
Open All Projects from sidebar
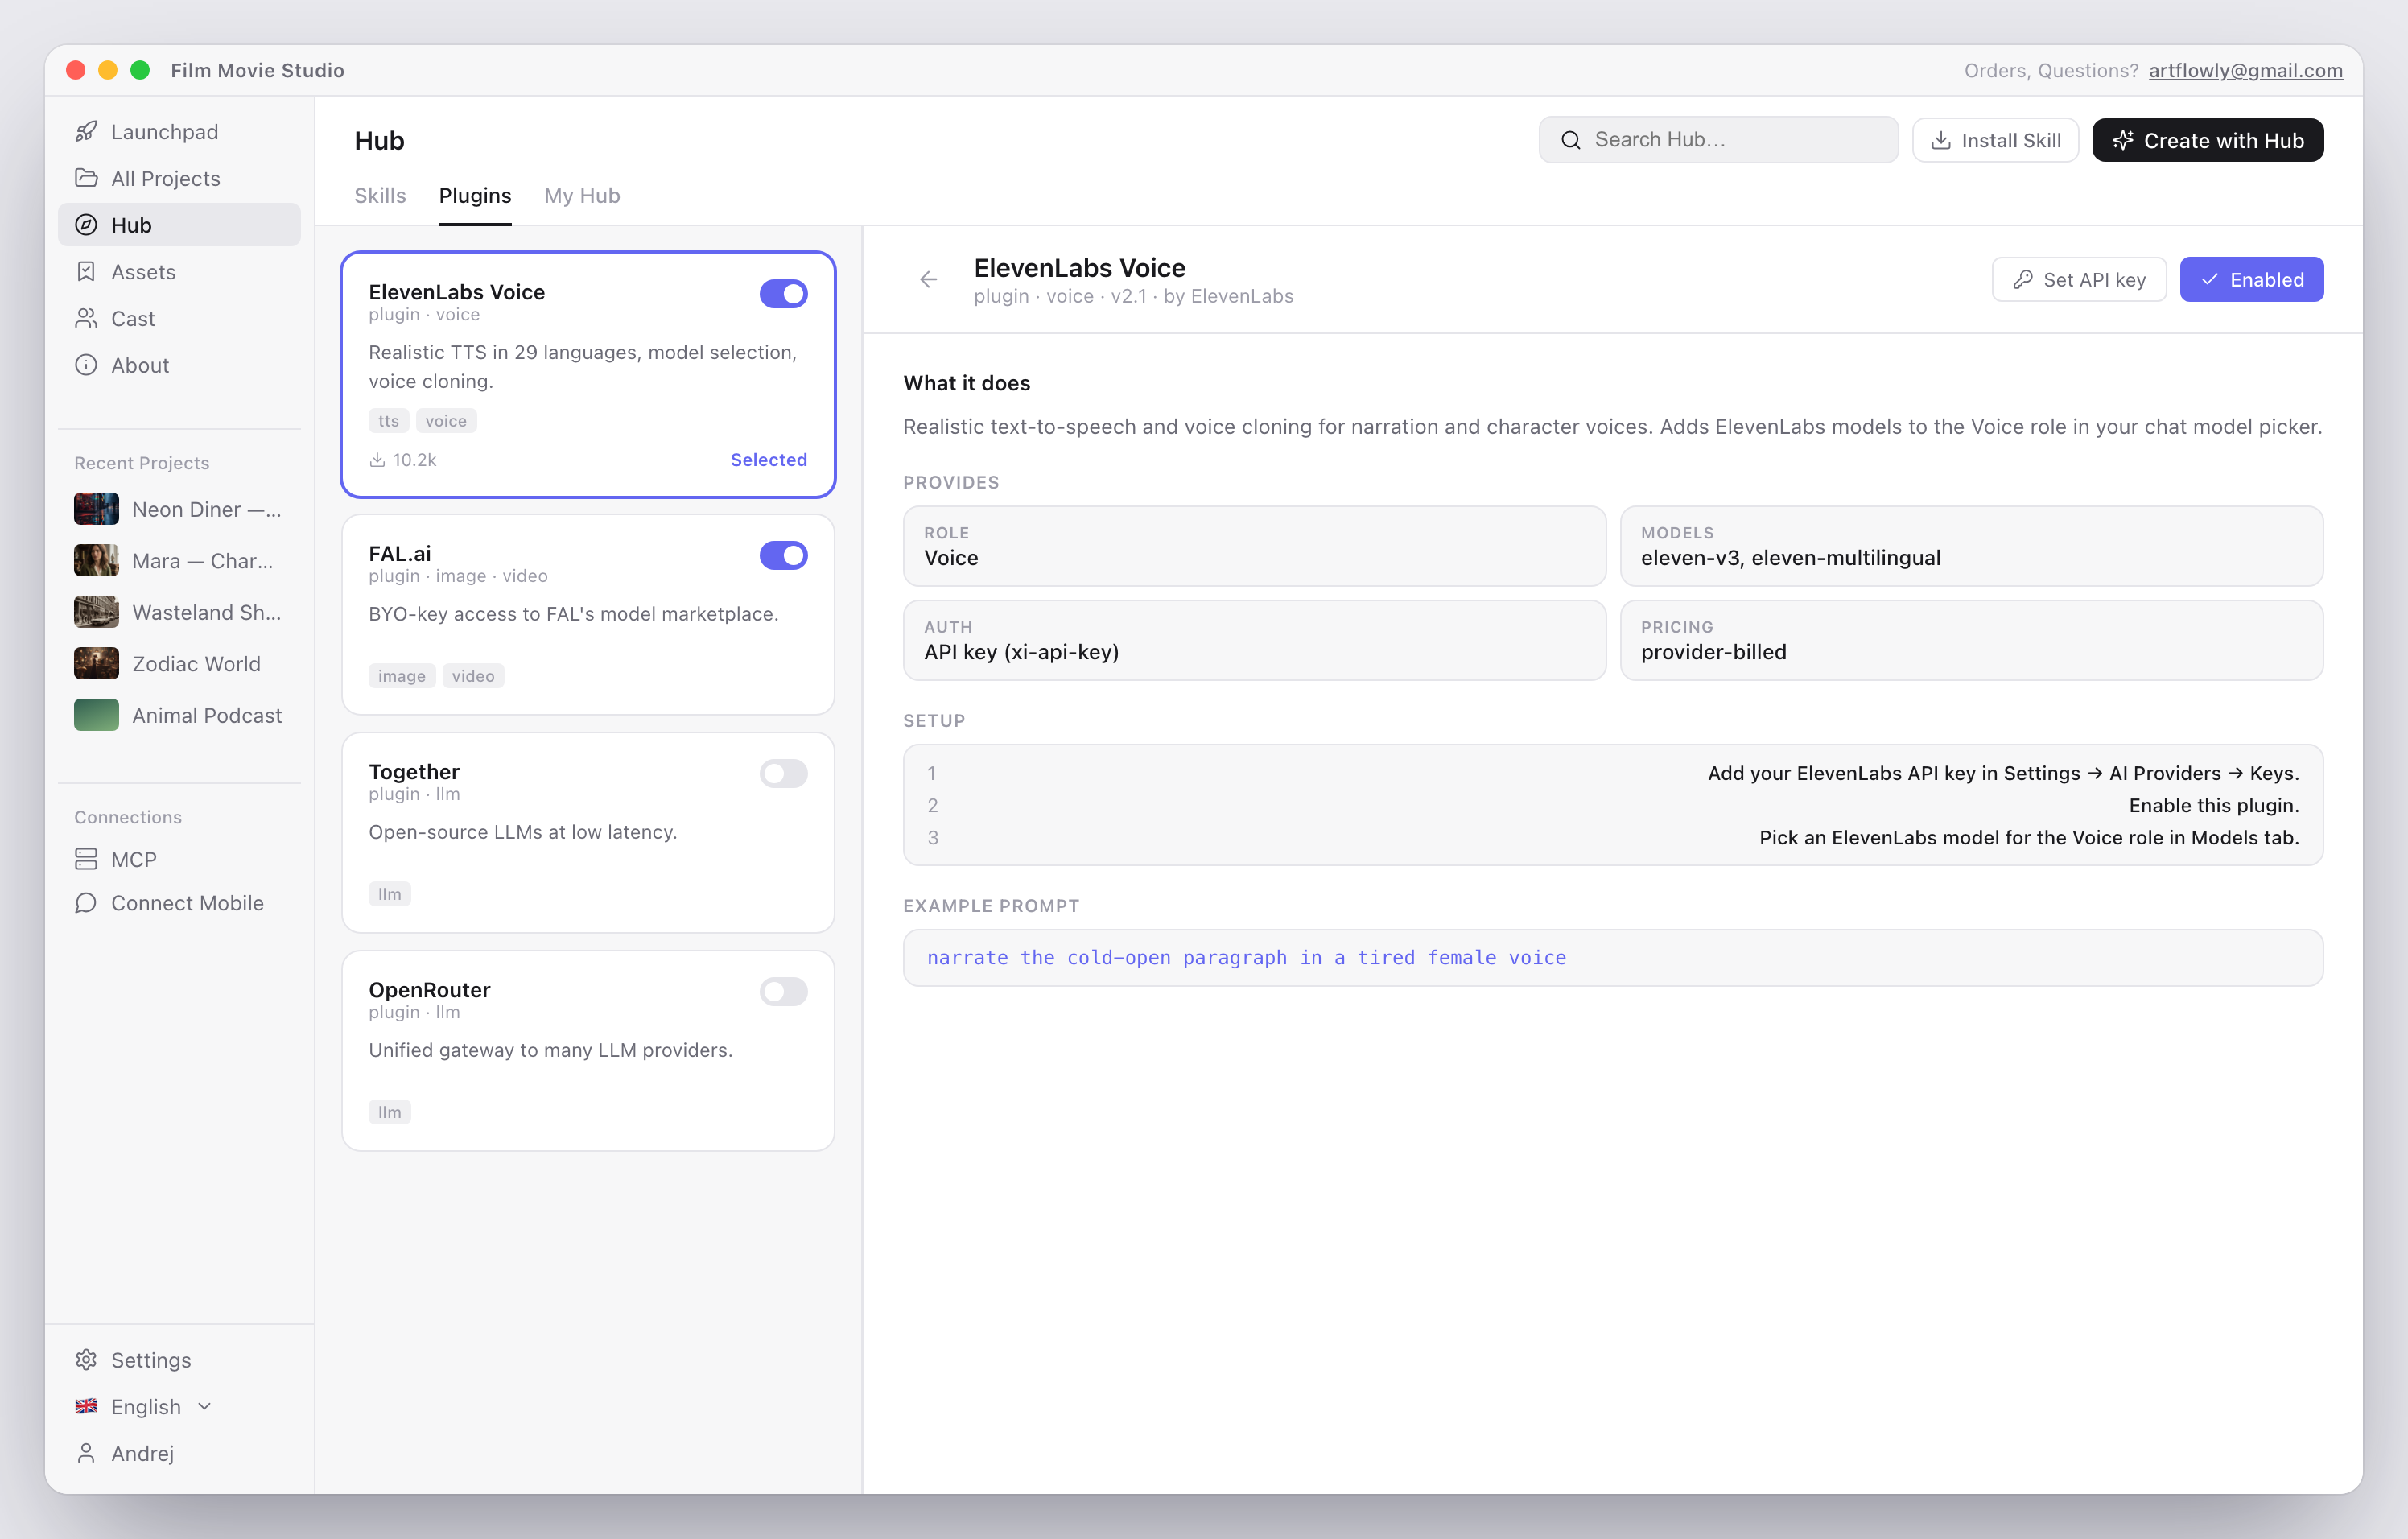179,178
